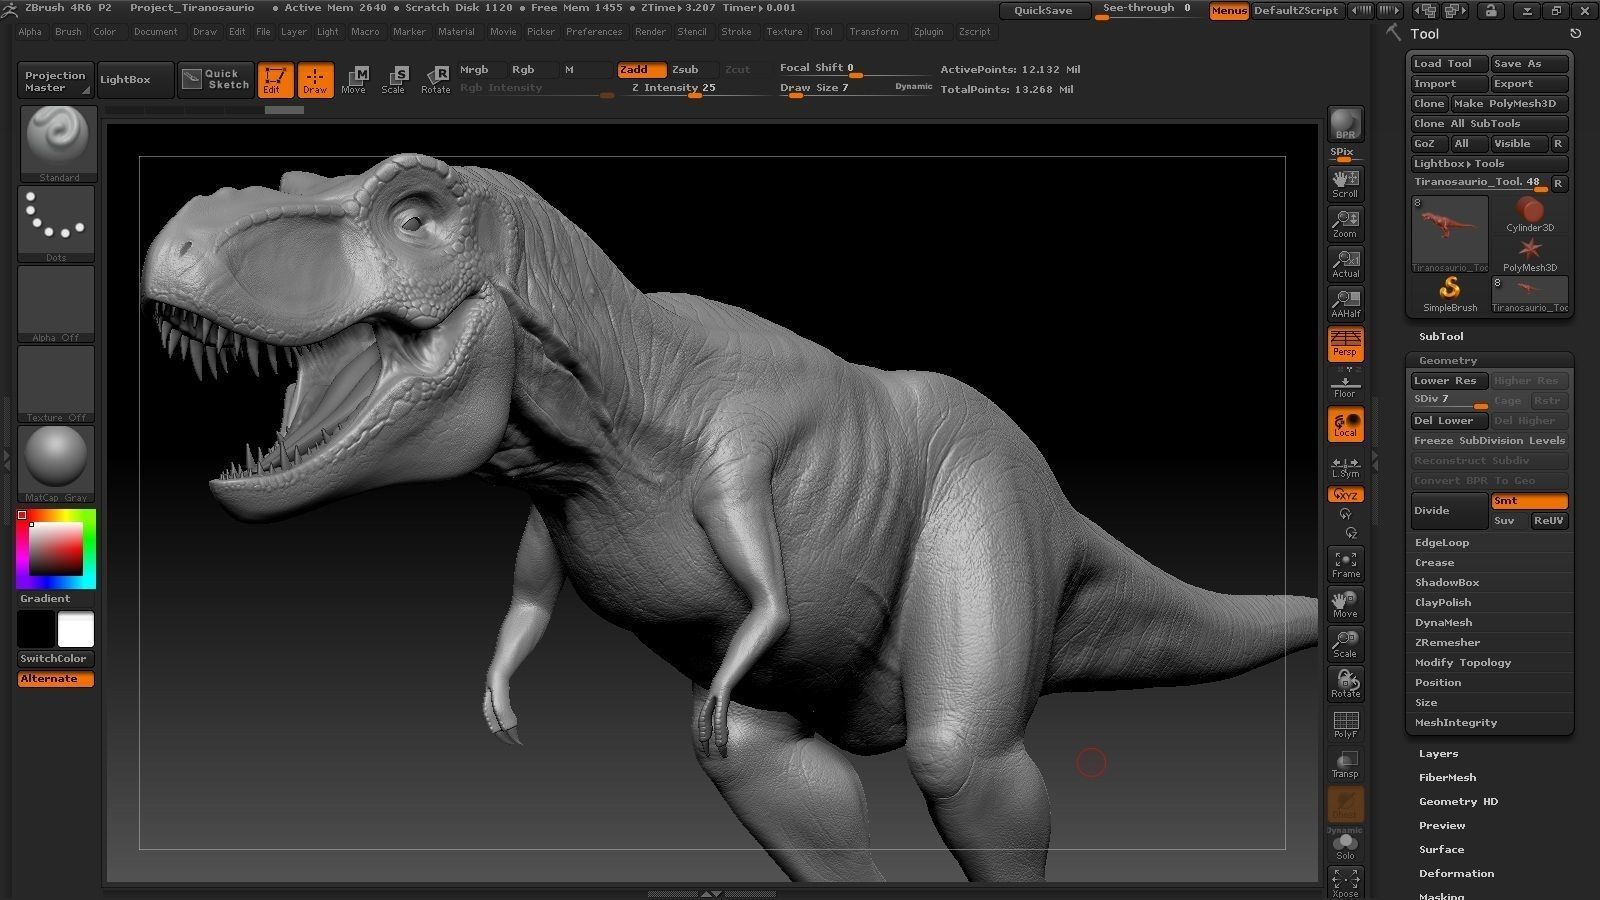Select the Standard brush thumbnail
Viewport: 1600px width, 900px height.
(58, 143)
